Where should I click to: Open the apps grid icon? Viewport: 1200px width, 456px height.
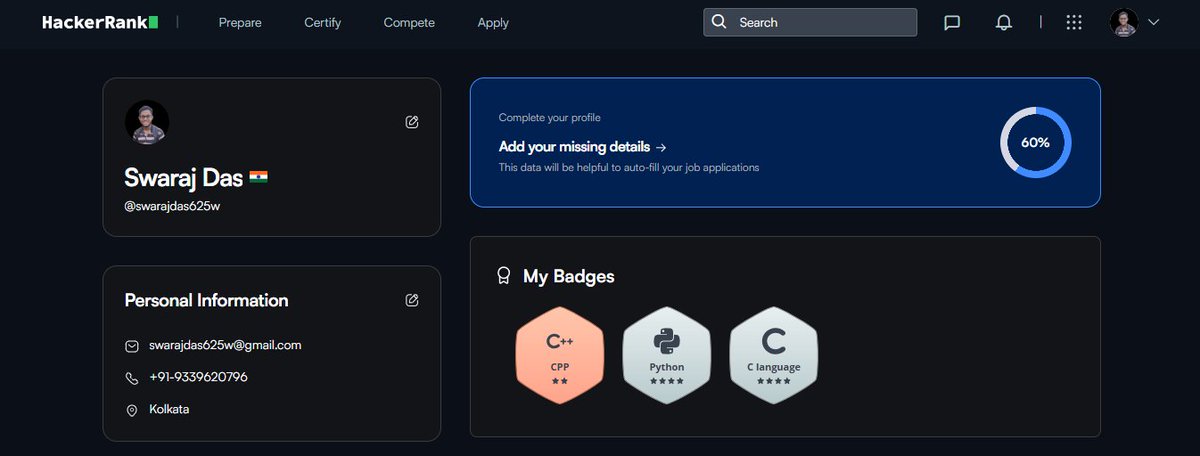1074,22
